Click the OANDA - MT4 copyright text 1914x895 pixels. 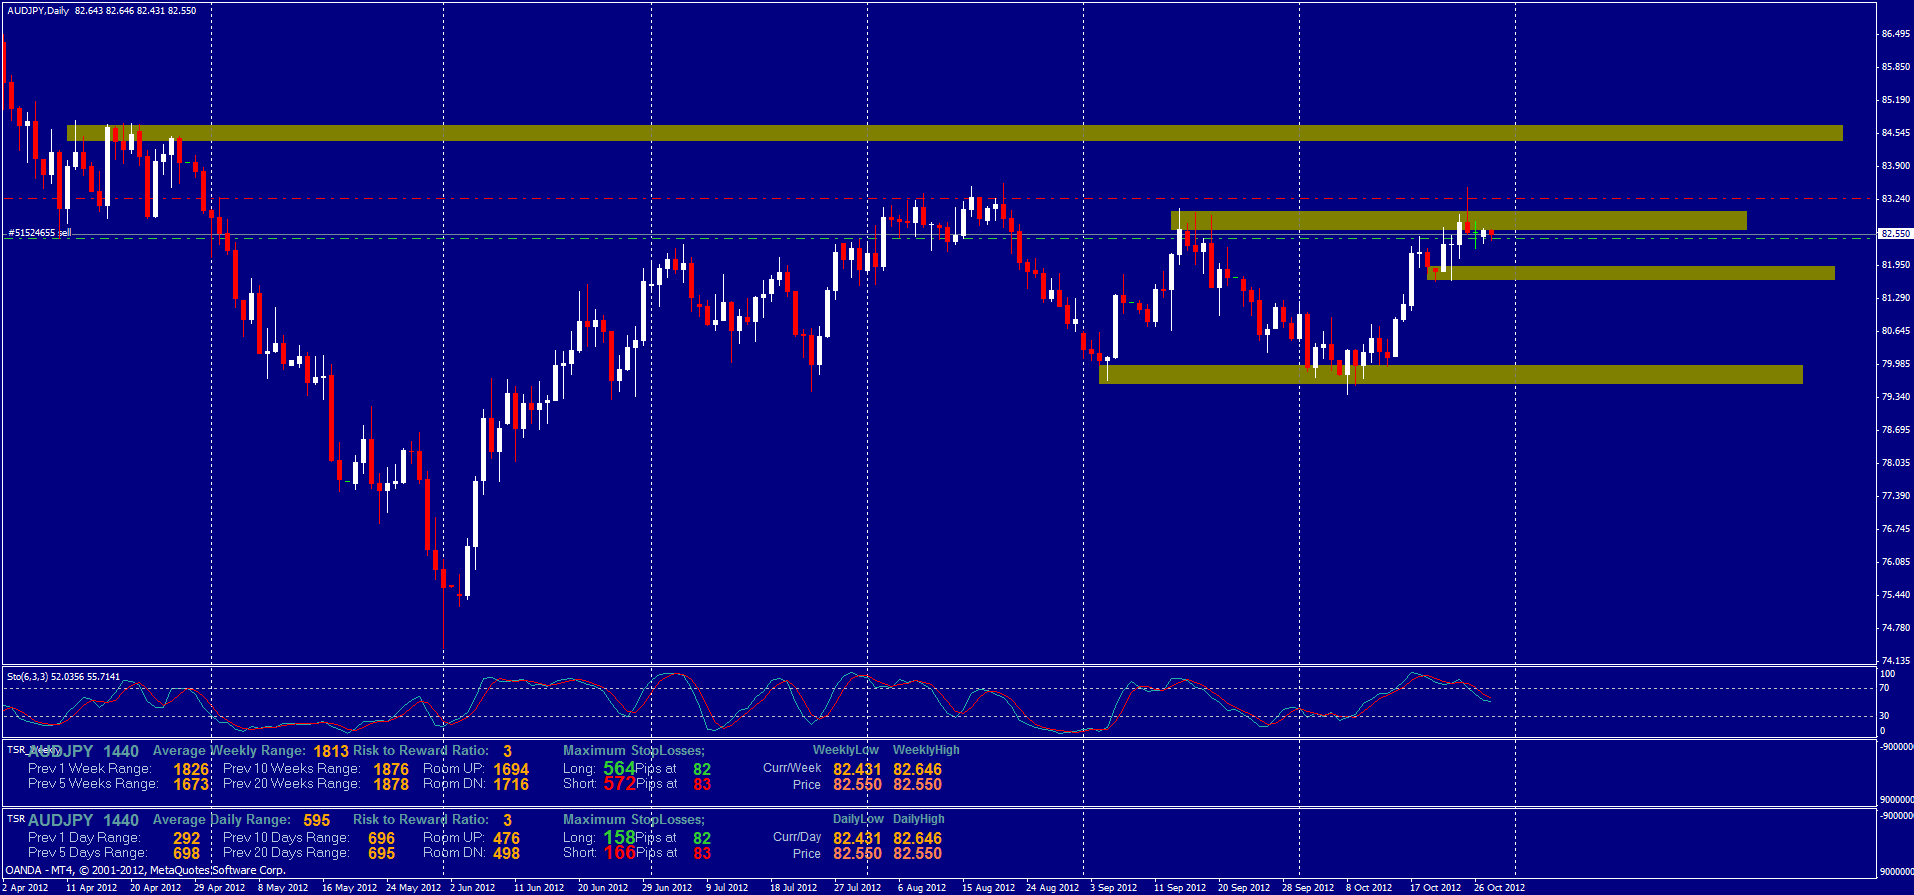pos(145,870)
